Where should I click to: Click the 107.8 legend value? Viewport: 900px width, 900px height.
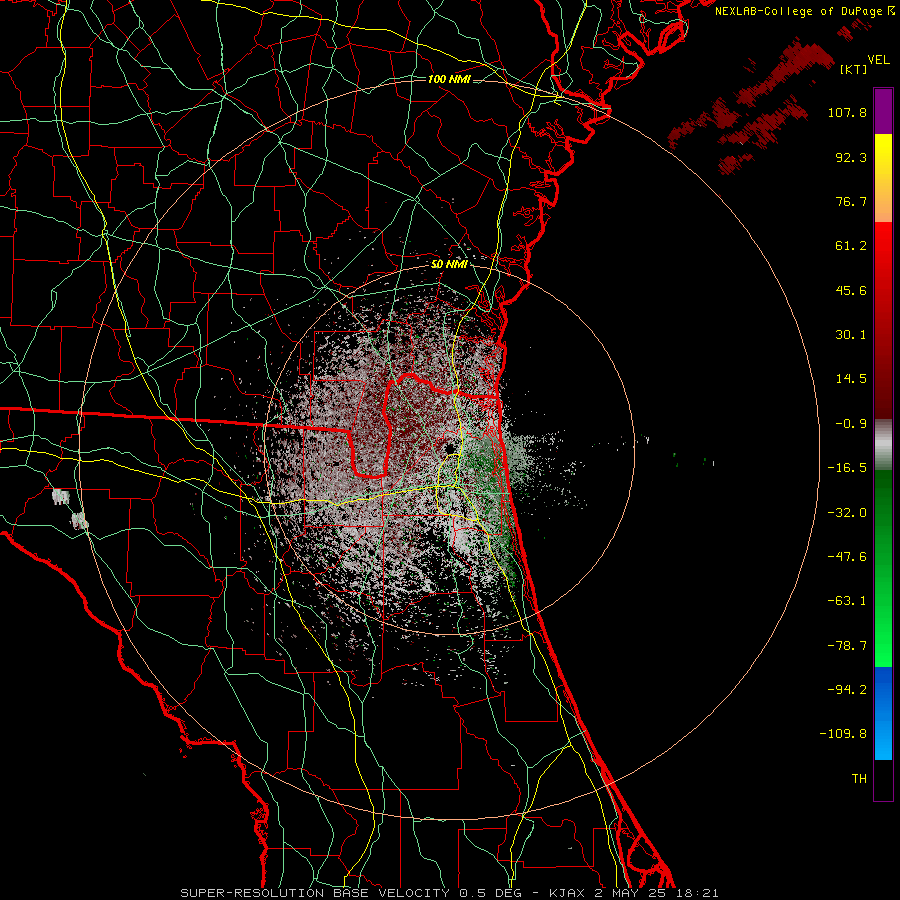point(847,112)
